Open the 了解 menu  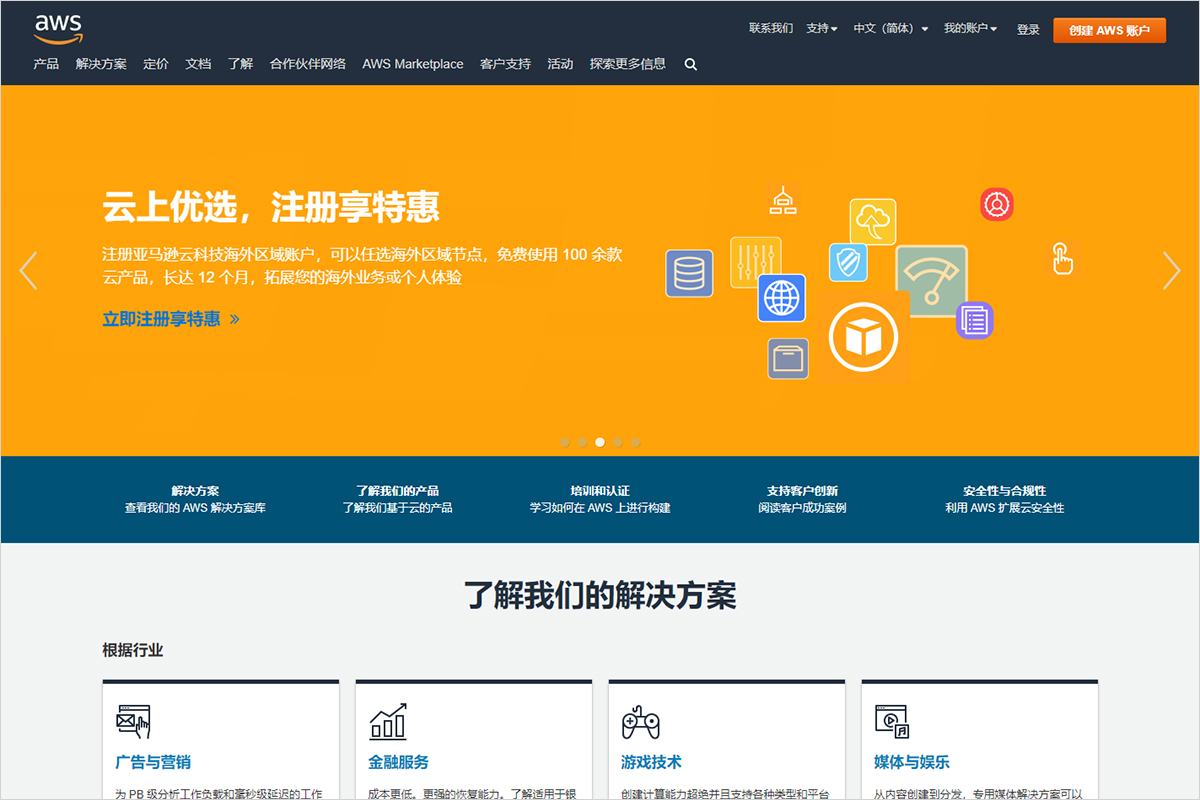click(240, 64)
